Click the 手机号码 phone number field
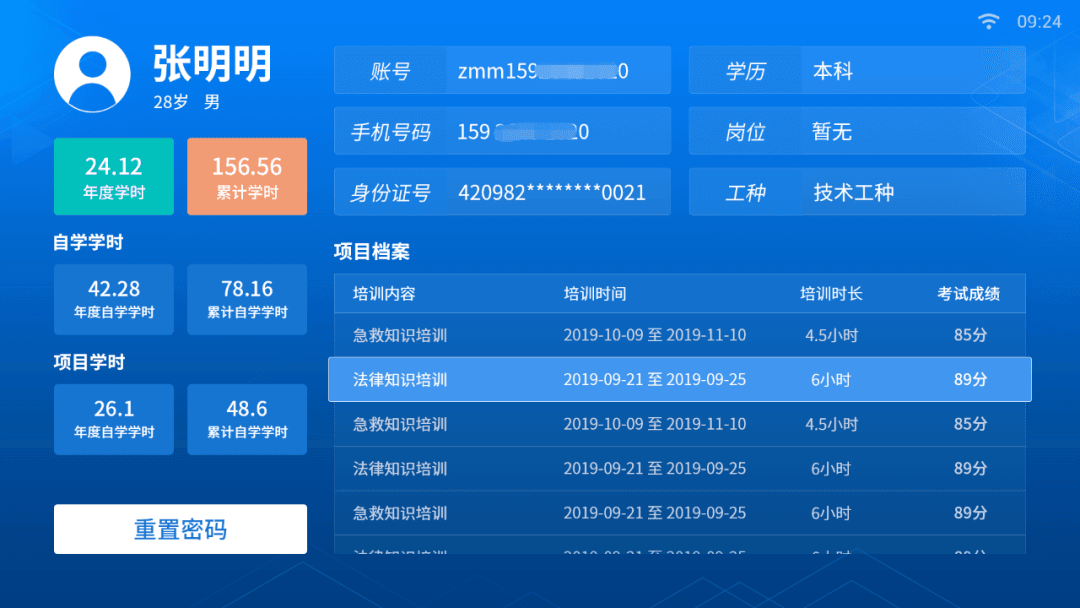This screenshot has width=1080, height=608. 502,132
